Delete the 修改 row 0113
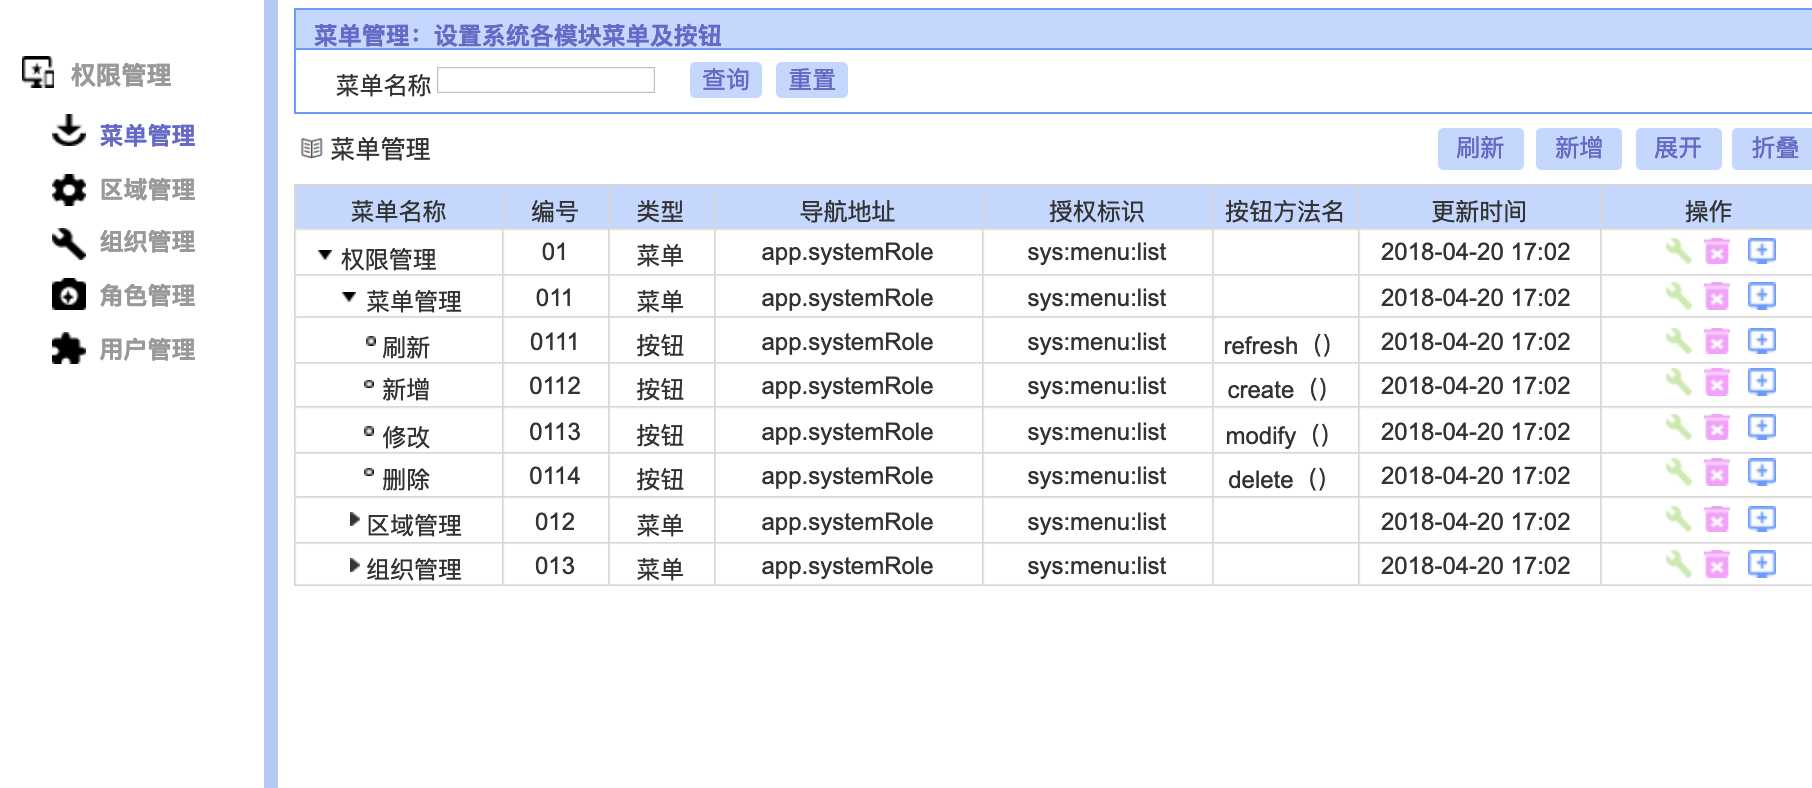The height and width of the screenshot is (788, 1812). click(1717, 428)
